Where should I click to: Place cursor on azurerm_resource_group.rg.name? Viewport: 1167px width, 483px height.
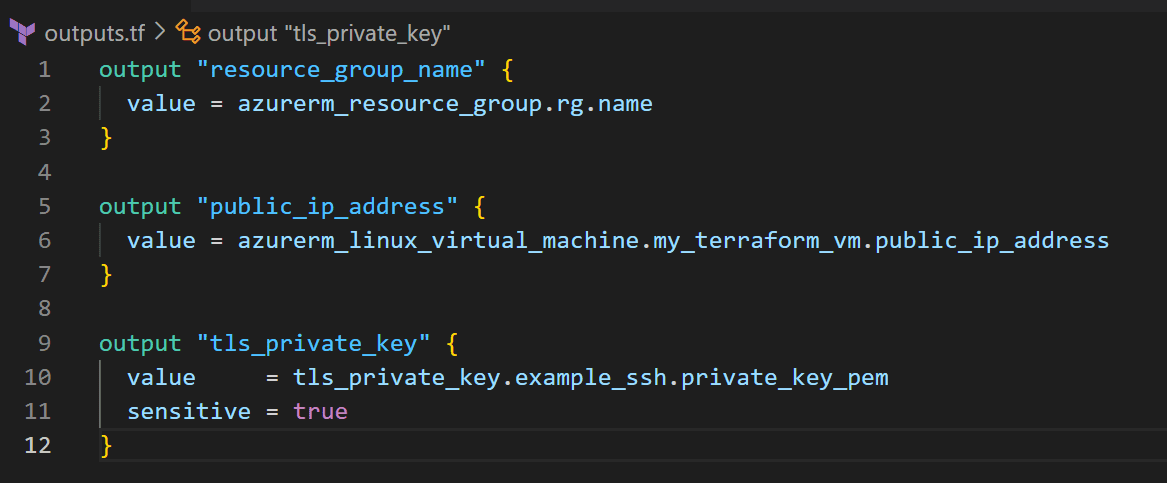pos(445,103)
